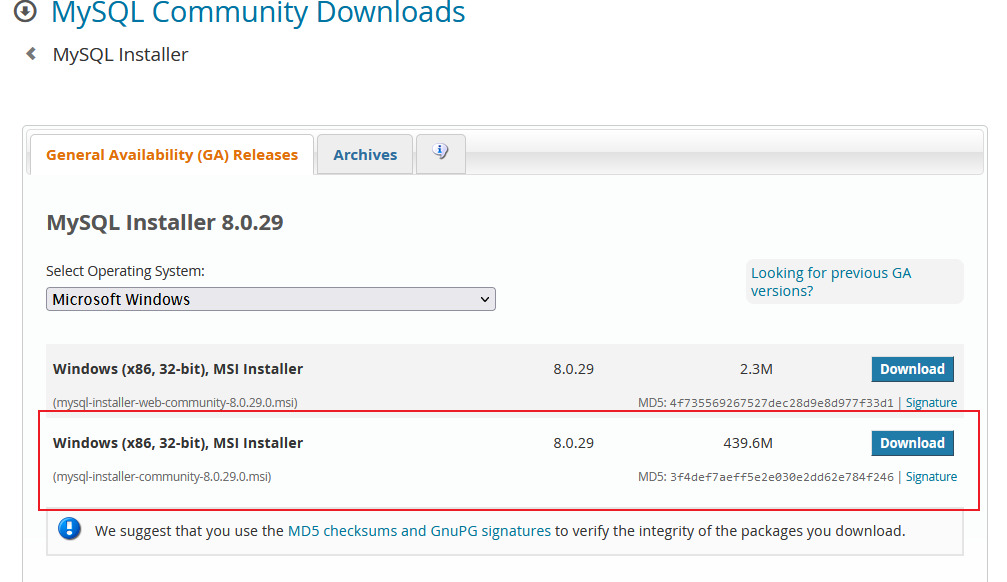Download the 439.6M community MSI installer
This screenshot has height=582, width=1007.
coord(912,443)
